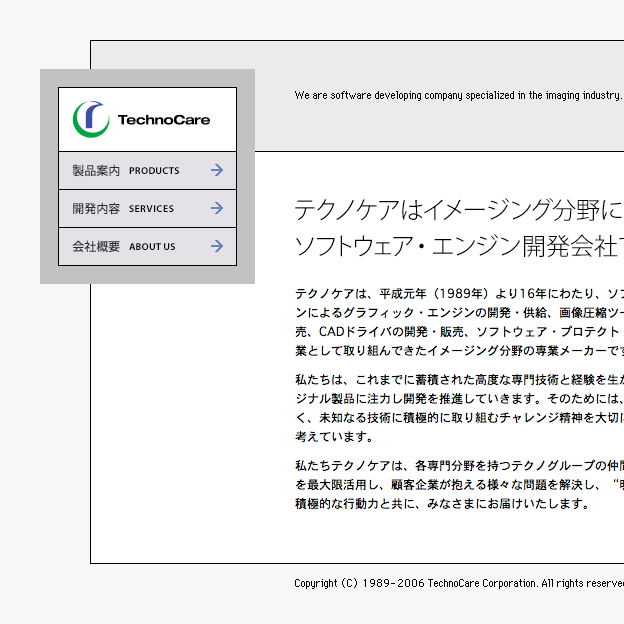Click the headline line starting with ソフトウェア・エンジン

coord(458,247)
